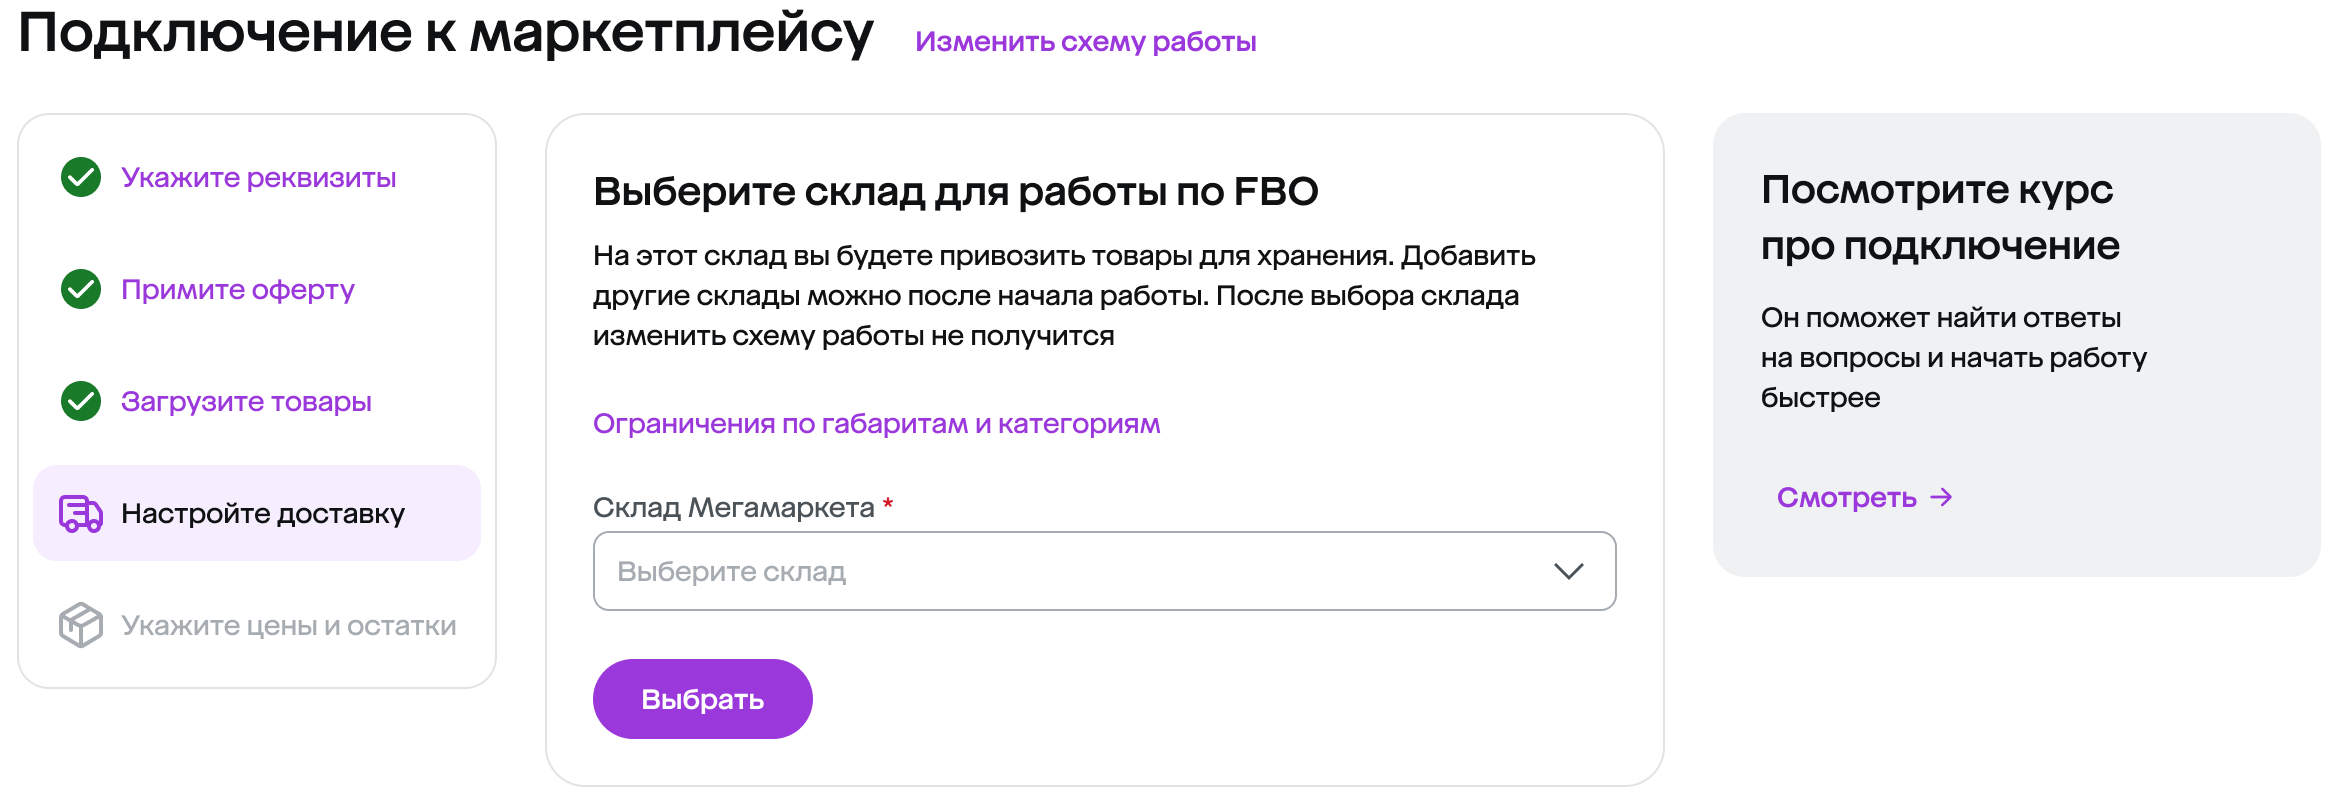Click green checkmark beside Загрузите товары
The width and height of the screenshot is (2348, 806).
(x=81, y=402)
